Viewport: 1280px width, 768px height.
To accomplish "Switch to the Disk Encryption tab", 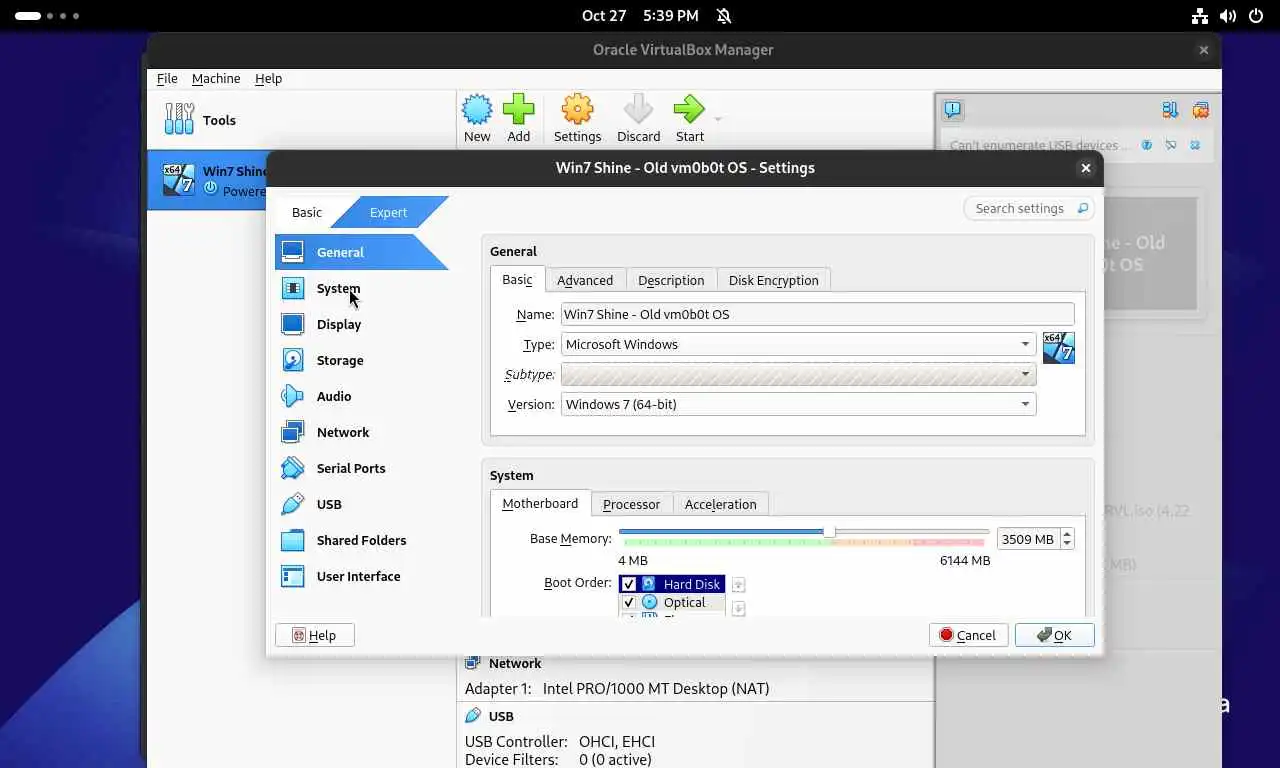I will click(x=773, y=280).
